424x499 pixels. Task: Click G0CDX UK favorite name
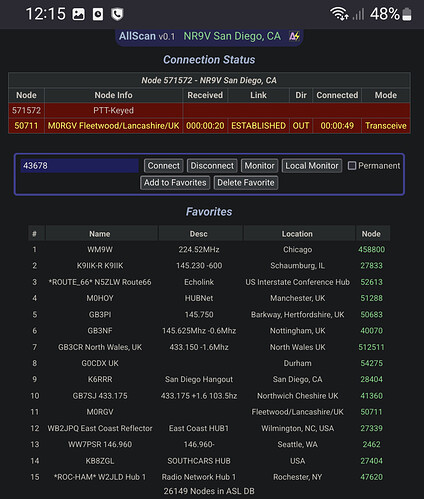tap(100, 363)
